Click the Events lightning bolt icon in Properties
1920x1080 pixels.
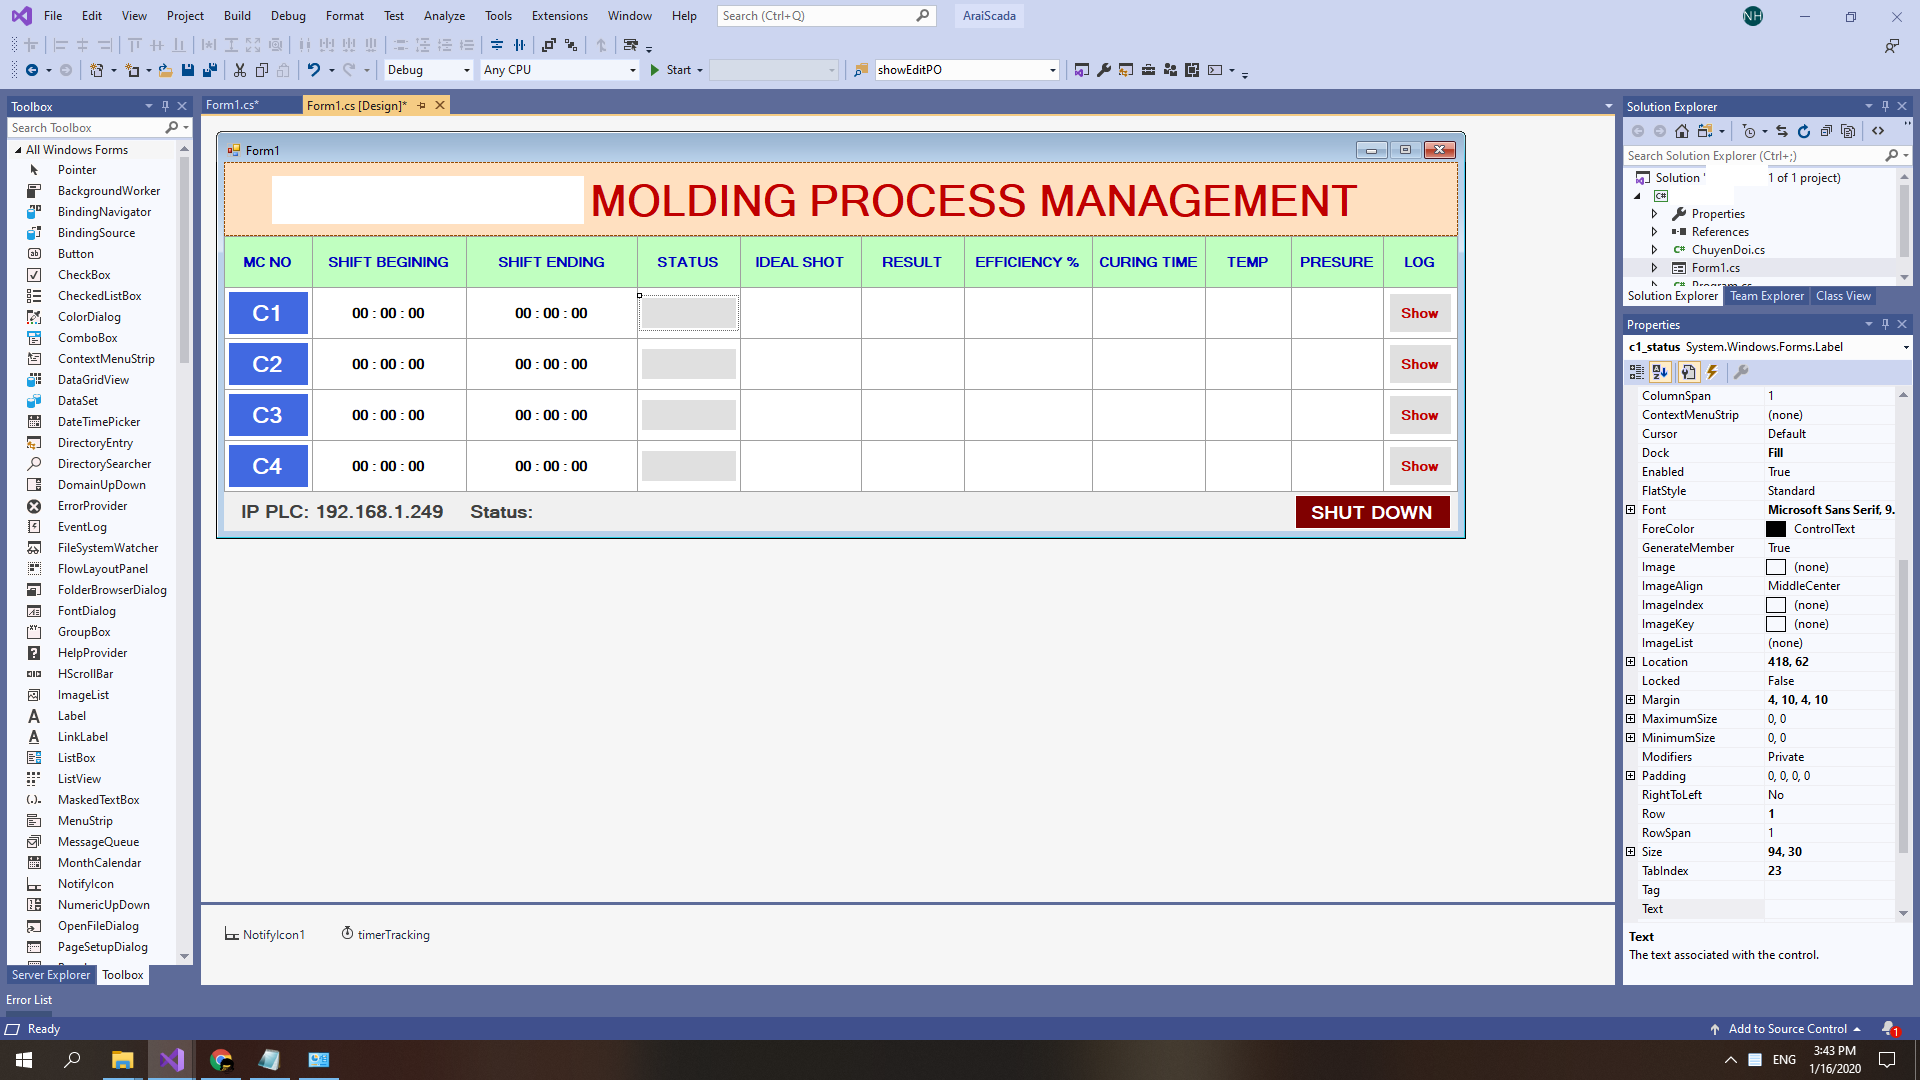1712,372
